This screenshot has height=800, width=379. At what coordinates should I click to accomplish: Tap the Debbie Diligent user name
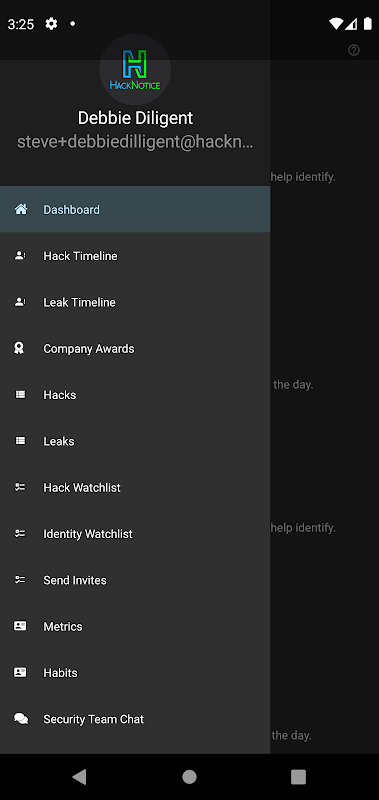[135, 118]
